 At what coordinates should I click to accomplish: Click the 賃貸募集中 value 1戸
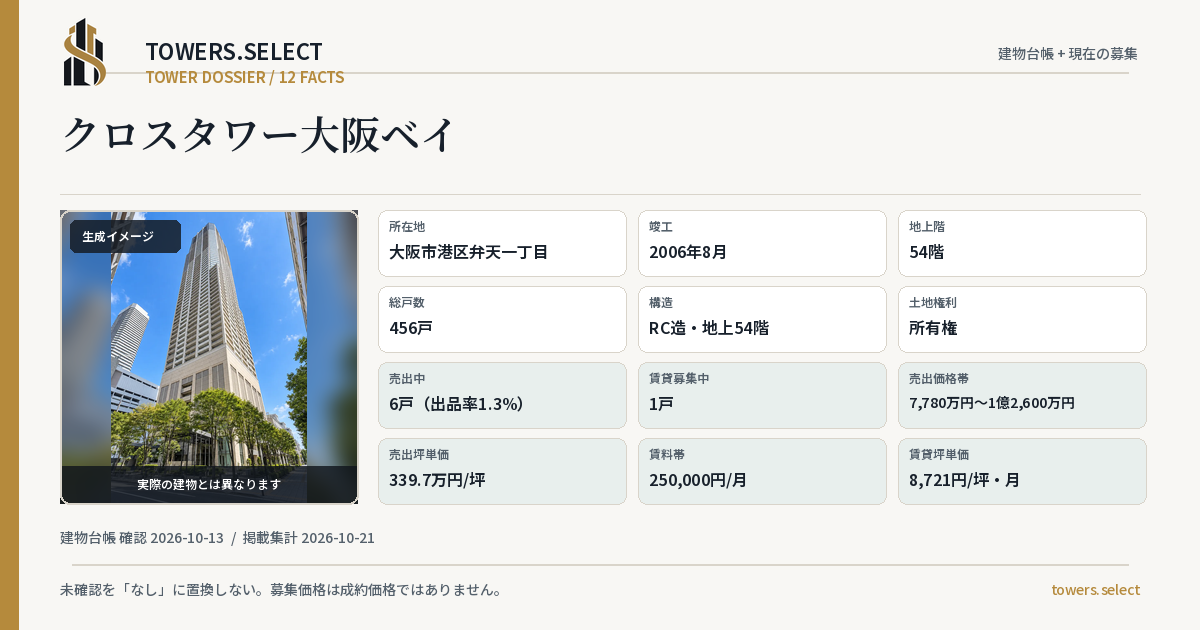661,404
